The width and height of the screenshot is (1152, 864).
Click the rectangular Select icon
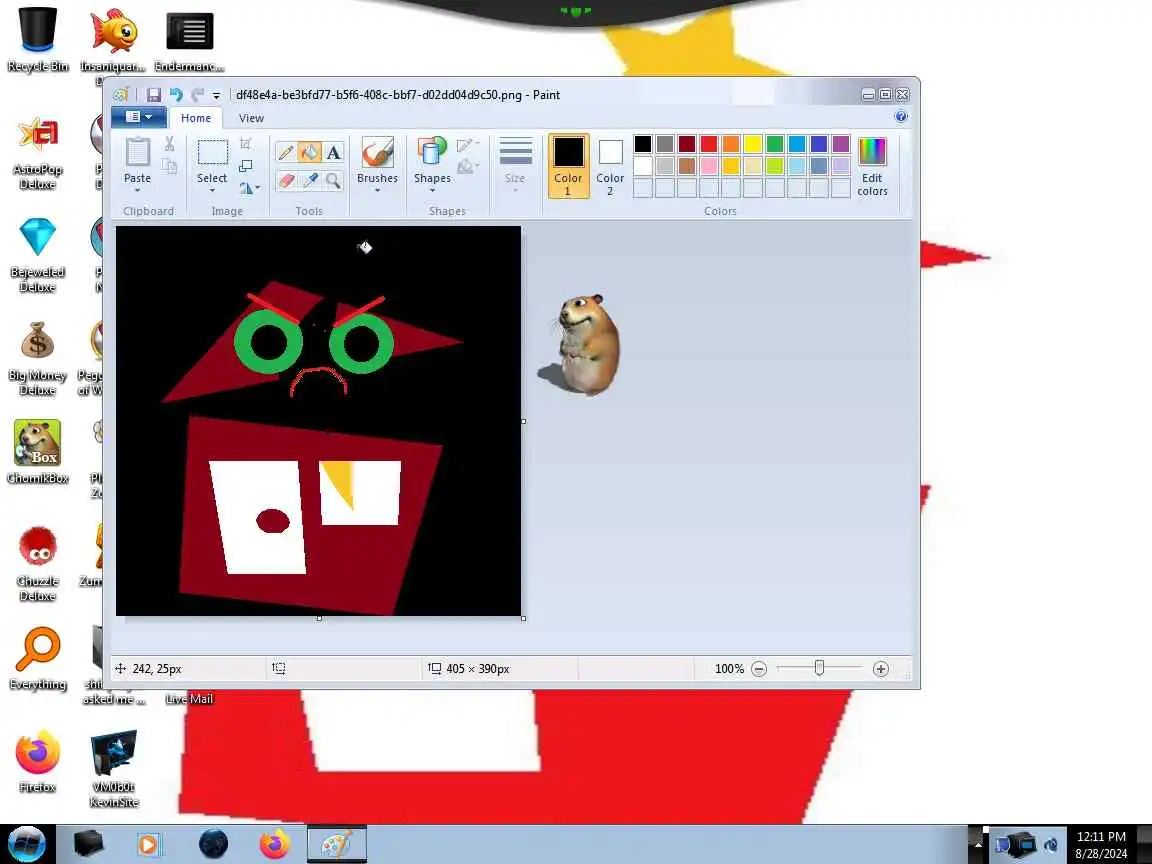pos(212,153)
